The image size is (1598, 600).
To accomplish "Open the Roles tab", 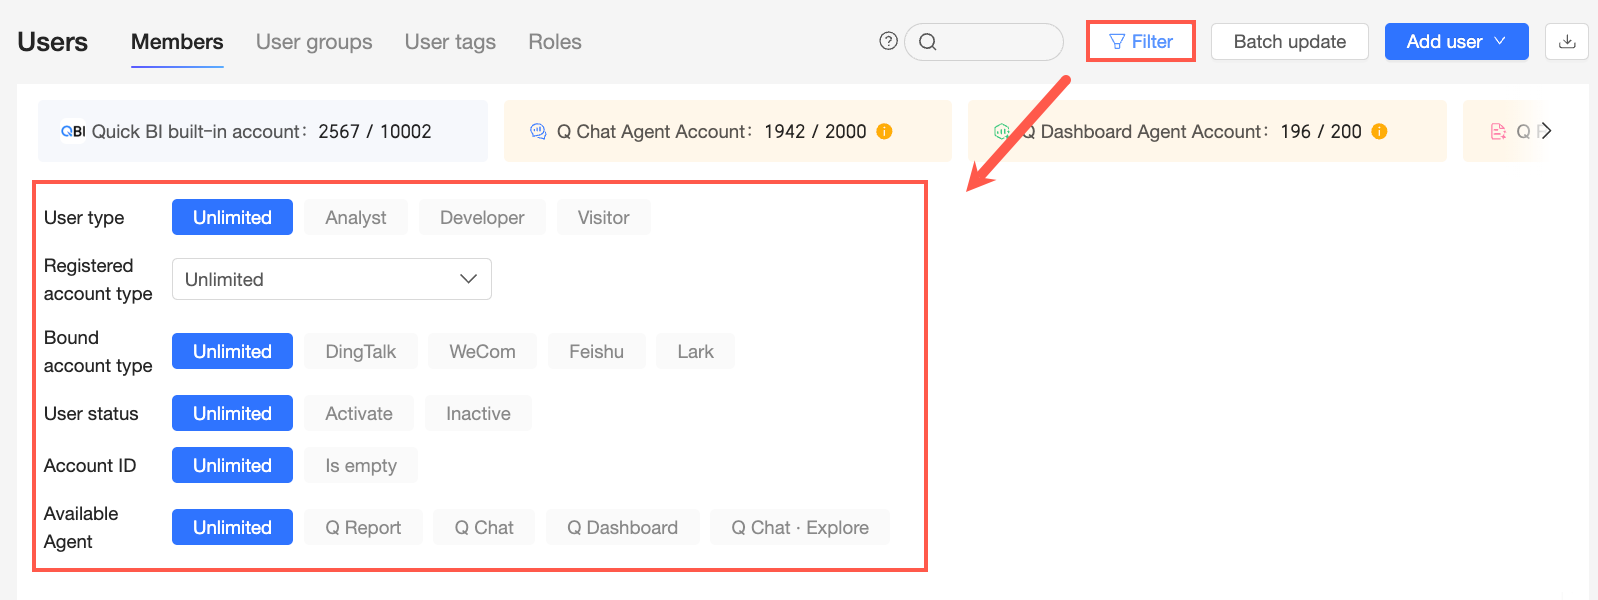I will pos(555,42).
